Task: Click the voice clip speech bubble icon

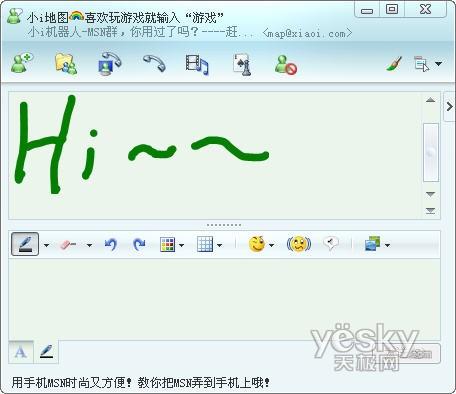Action: tap(331, 243)
